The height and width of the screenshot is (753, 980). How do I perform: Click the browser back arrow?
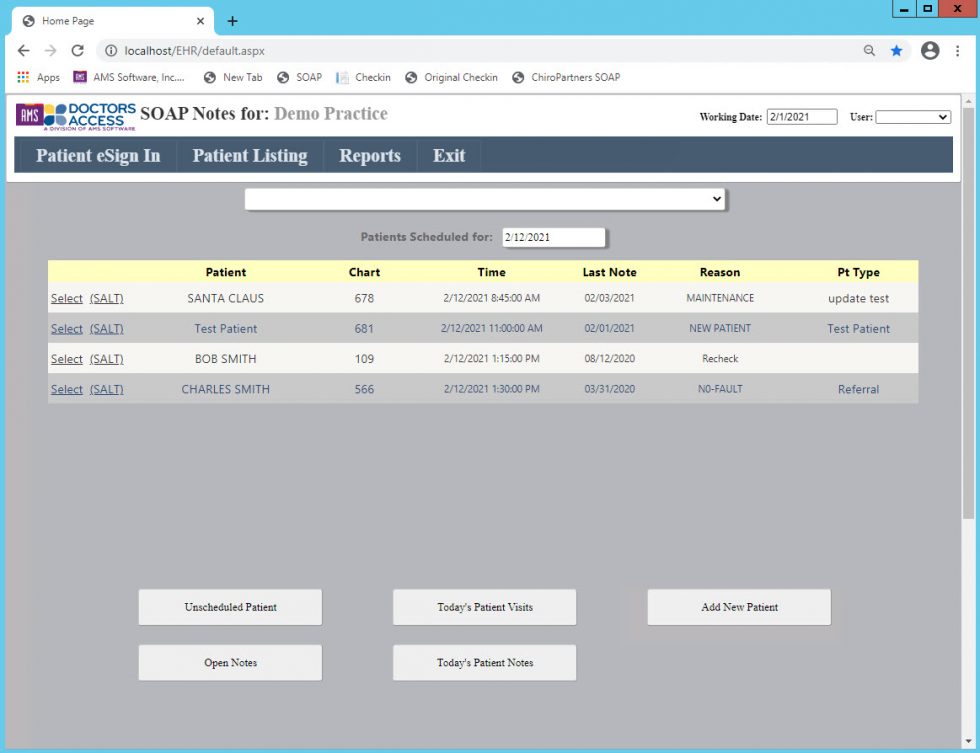click(23, 50)
